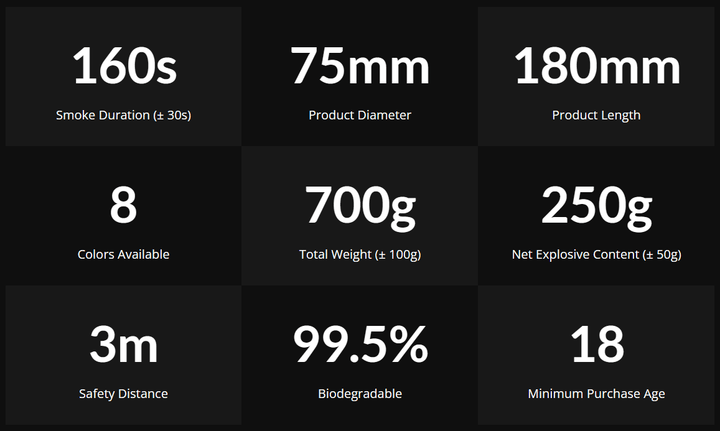The height and width of the screenshot is (431, 720).
Task: Select the Product Diameter label
Action: (x=360, y=115)
